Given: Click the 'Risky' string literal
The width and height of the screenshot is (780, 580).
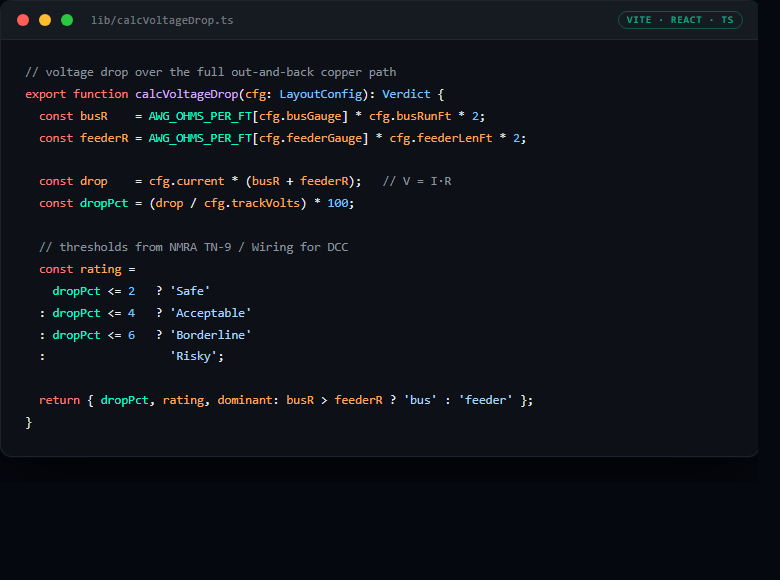Looking at the screenshot, I should click(x=194, y=356).
